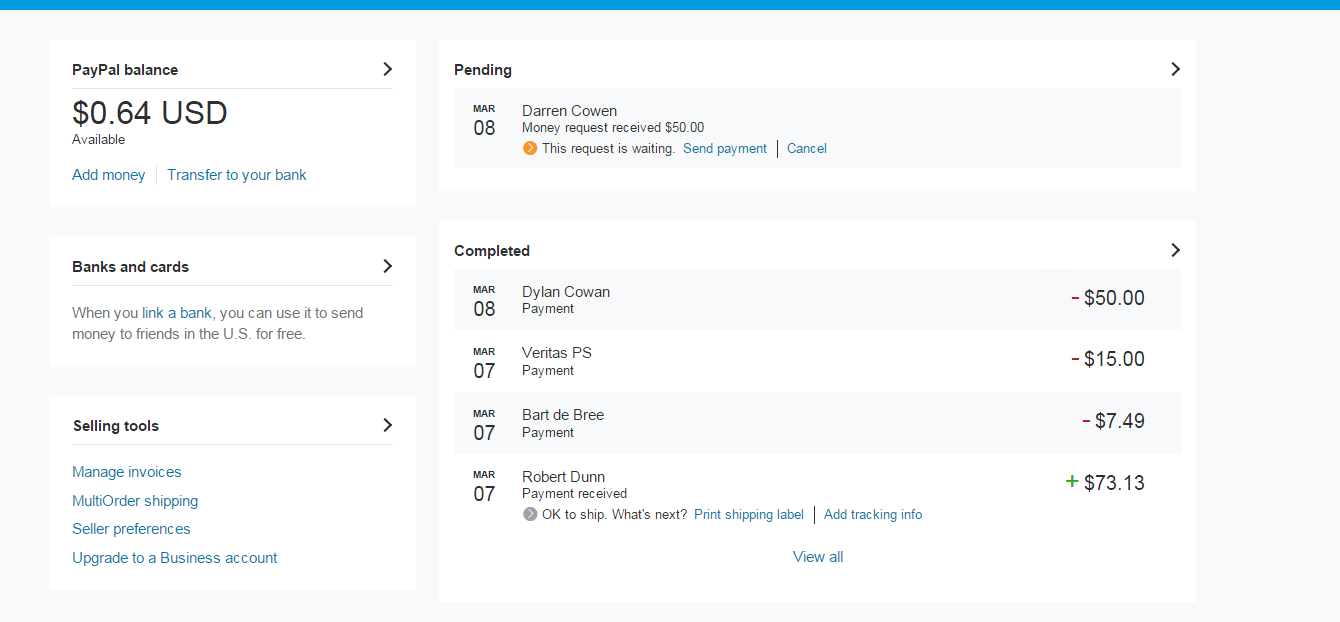Open Banks and cards chevron

(x=388, y=266)
